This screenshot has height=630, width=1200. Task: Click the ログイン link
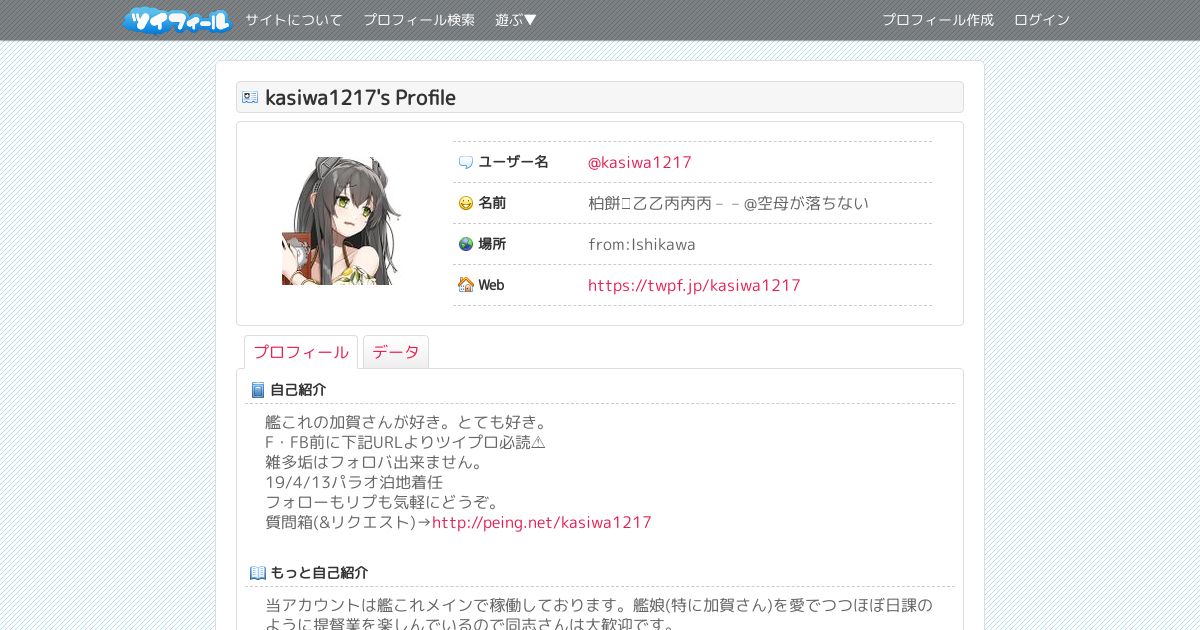(1042, 20)
